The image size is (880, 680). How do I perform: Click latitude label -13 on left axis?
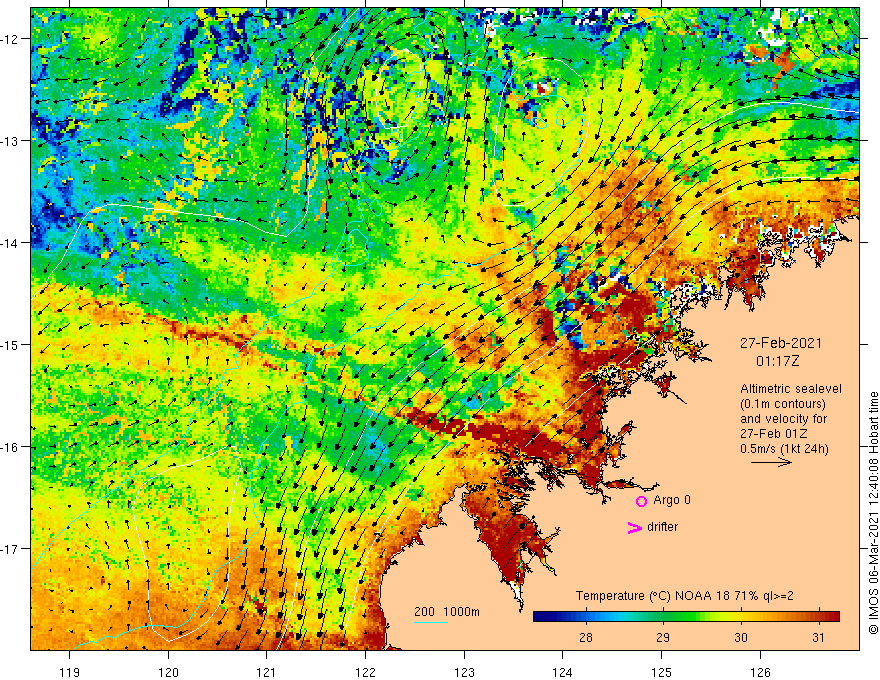(x=11, y=141)
